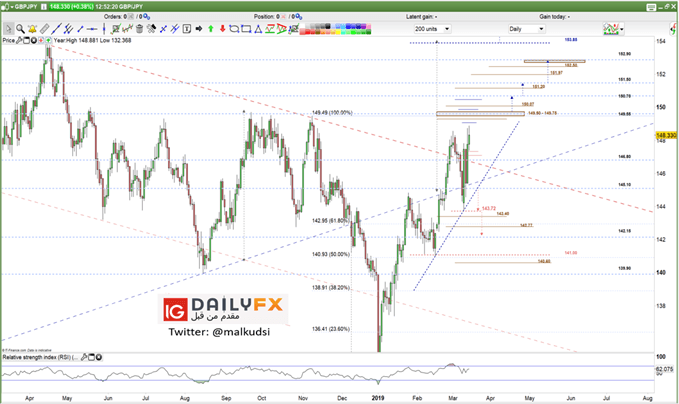The height and width of the screenshot is (404, 679).
Task: Open RSI indicator wrench settings
Action: click(84, 357)
